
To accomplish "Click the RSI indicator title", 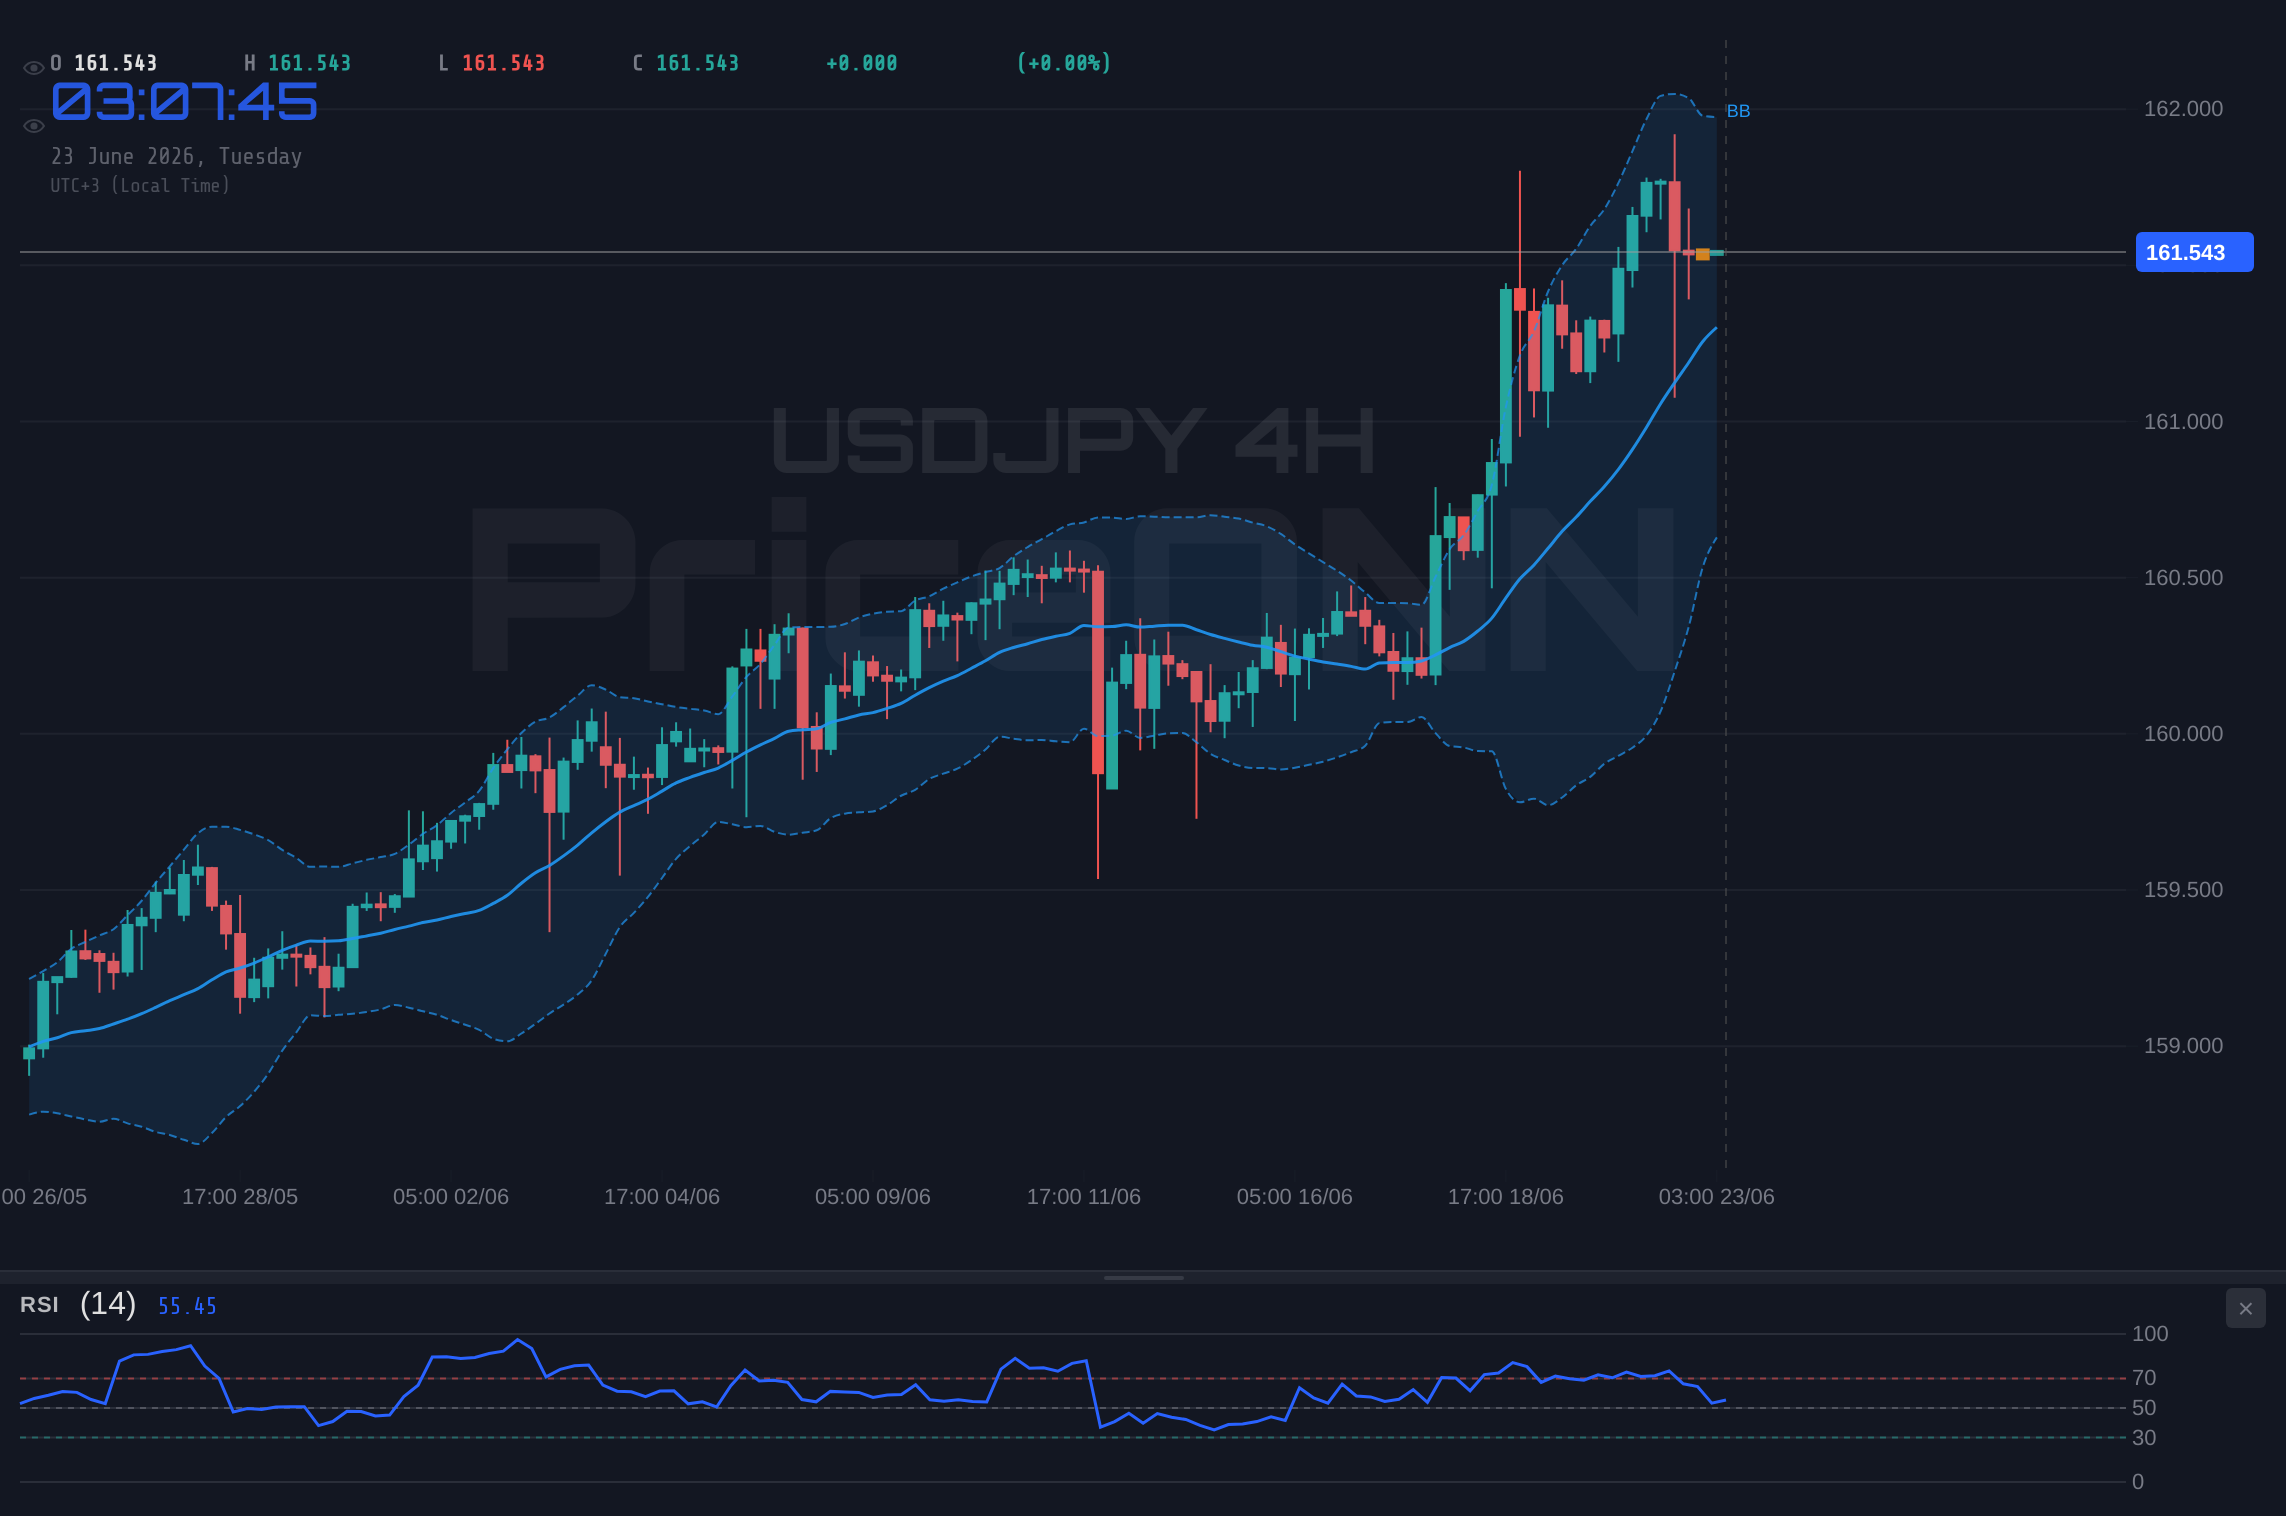I will click(x=39, y=1305).
